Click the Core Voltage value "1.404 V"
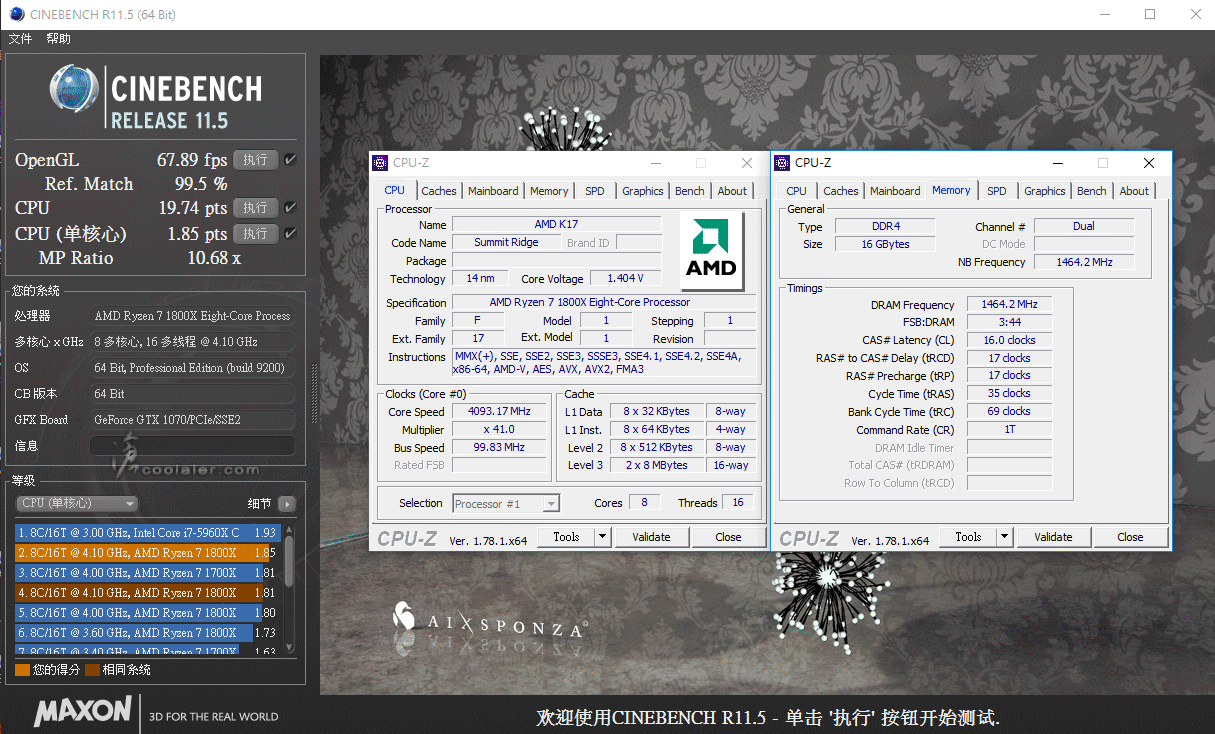The height and width of the screenshot is (734, 1215). tap(625, 279)
